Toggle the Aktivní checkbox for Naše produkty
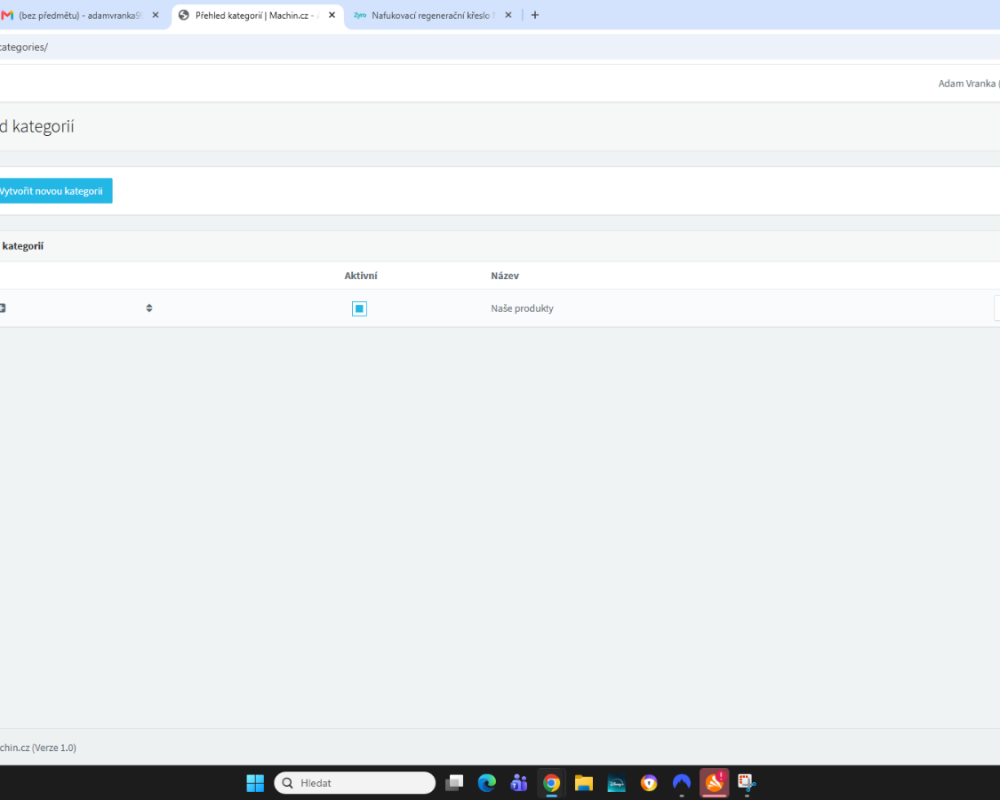The width and height of the screenshot is (1000, 800). click(x=359, y=309)
